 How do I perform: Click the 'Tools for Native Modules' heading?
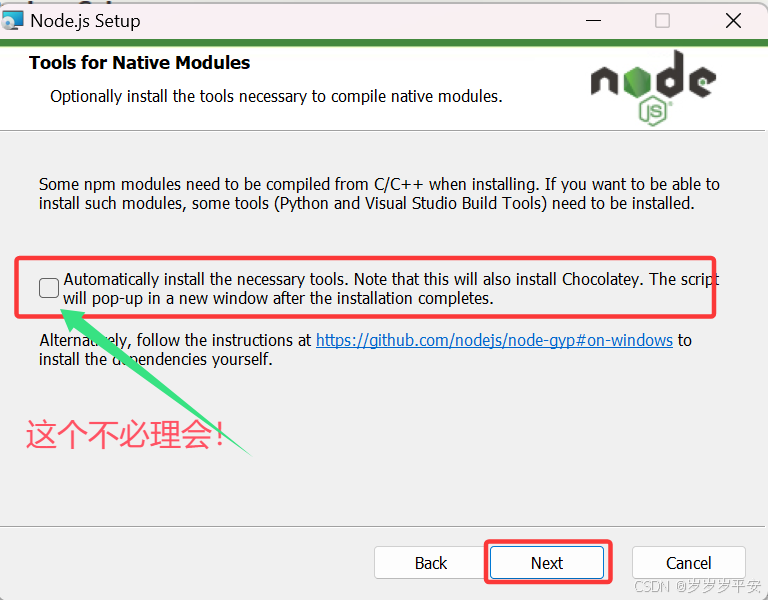click(x=140, y=63)
